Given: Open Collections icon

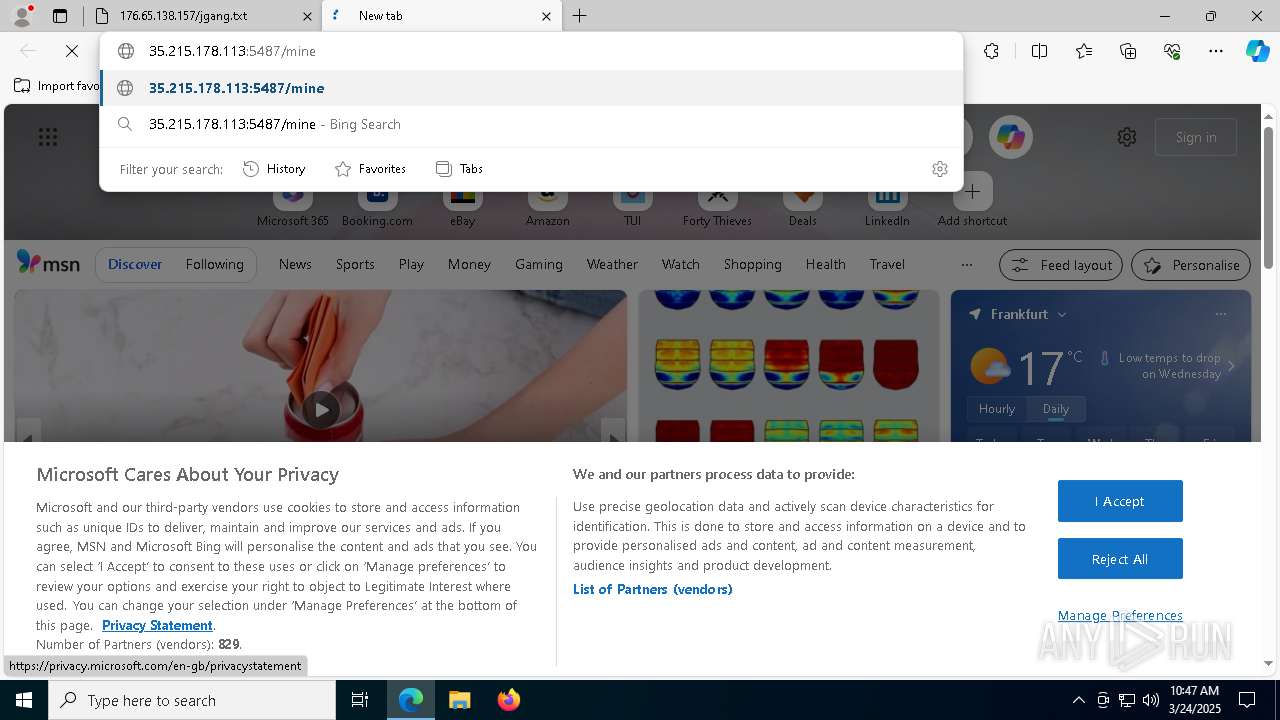Looking at the screenshot, I should [1128, 51].
